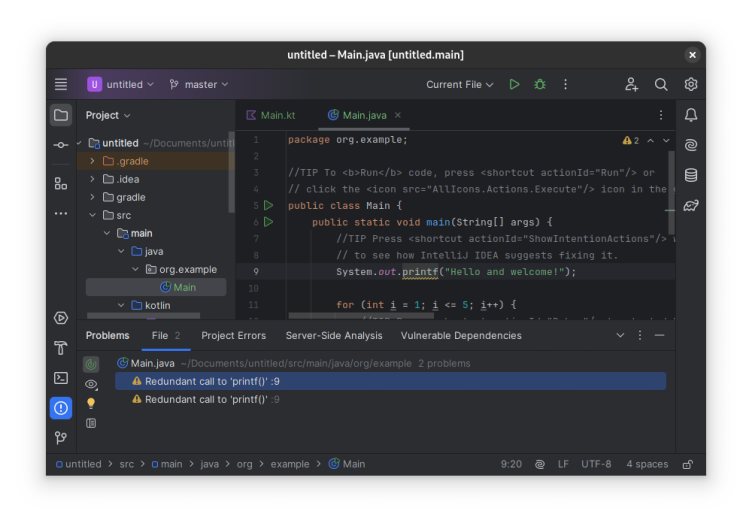The width and height of the screenshot is (752, 526).
Task: Show more tool windows ellipsis
Action: pos(61,213)
